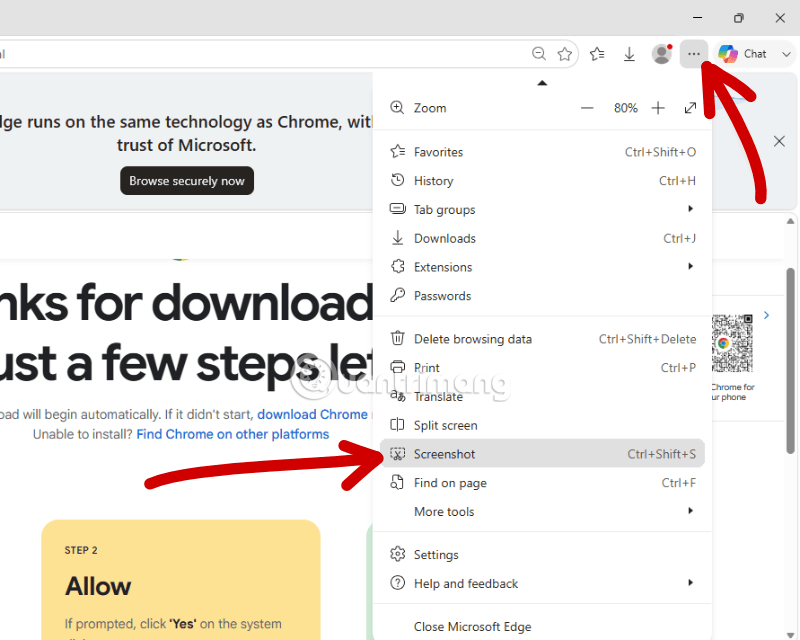Click the zoom-out magnifier in address bar
Image resolution: width=800 pixels, height=640 pixels.
tap(538, 54)
